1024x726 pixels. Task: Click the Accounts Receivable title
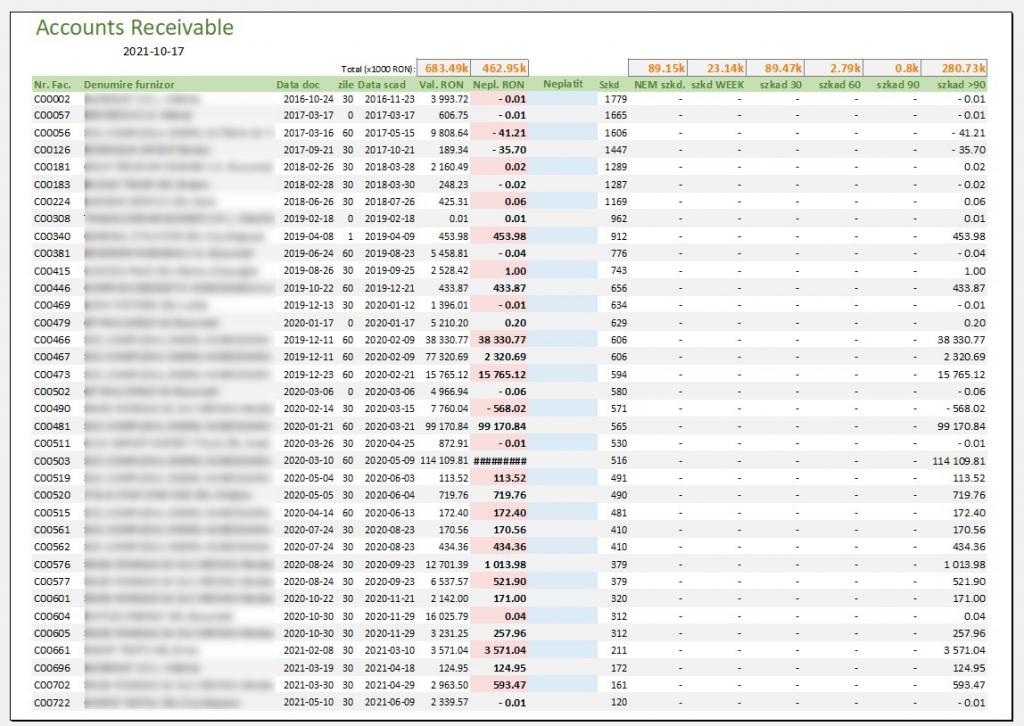(134, 28)
